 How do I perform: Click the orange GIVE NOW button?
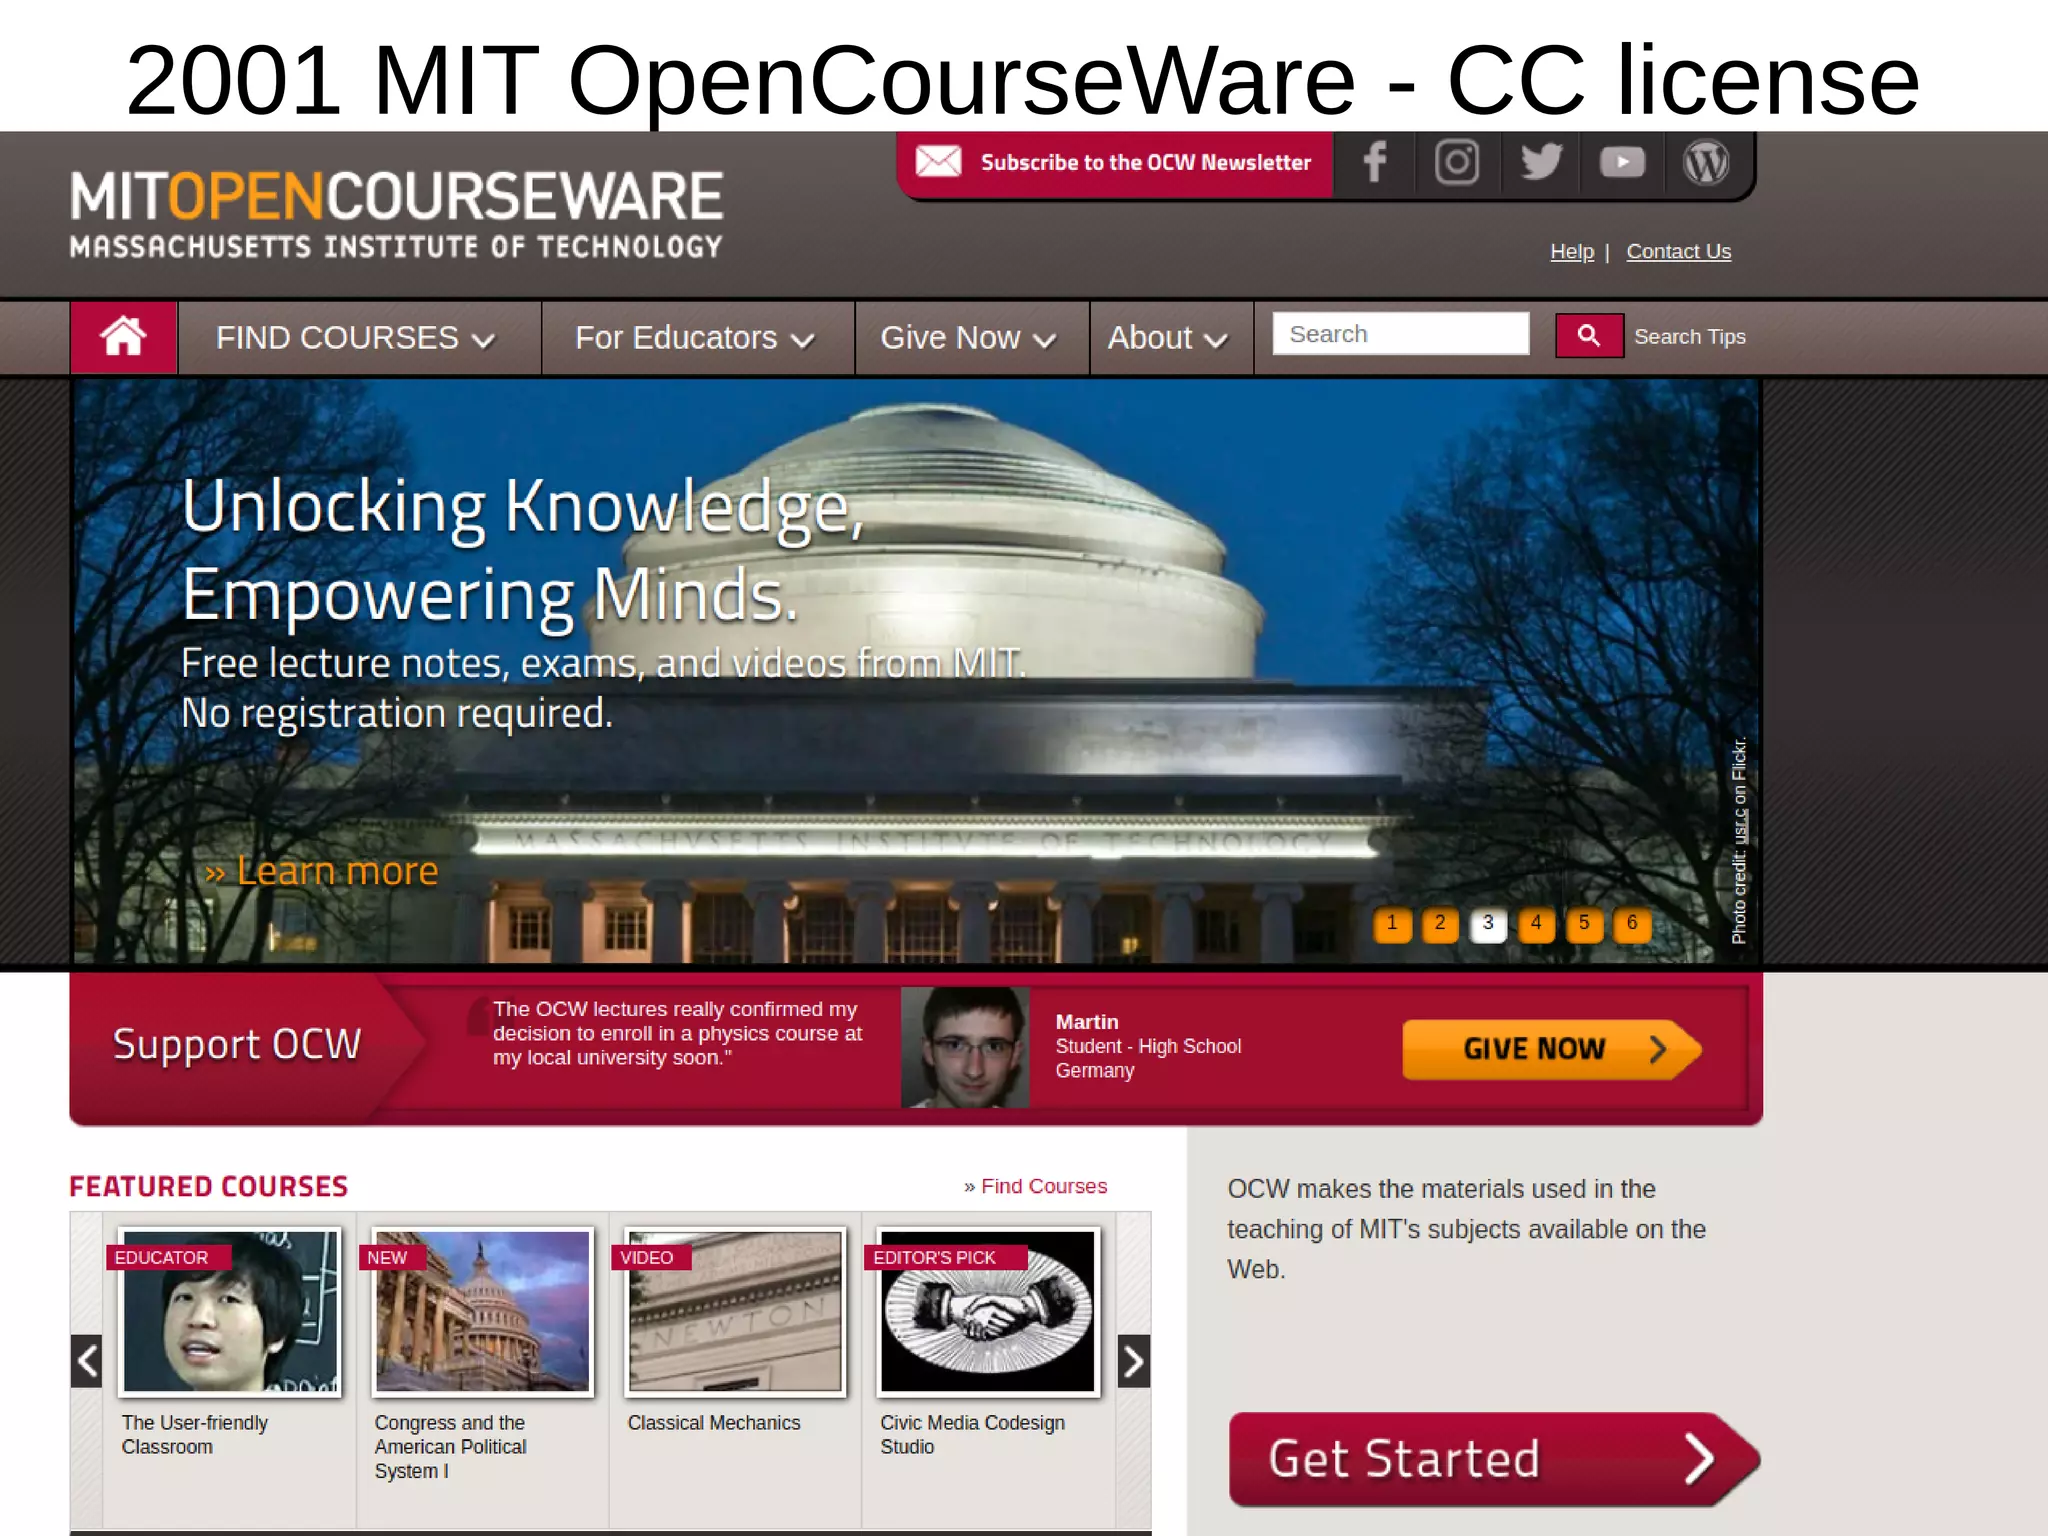pyautogui.click(x=1551, y=1049)
